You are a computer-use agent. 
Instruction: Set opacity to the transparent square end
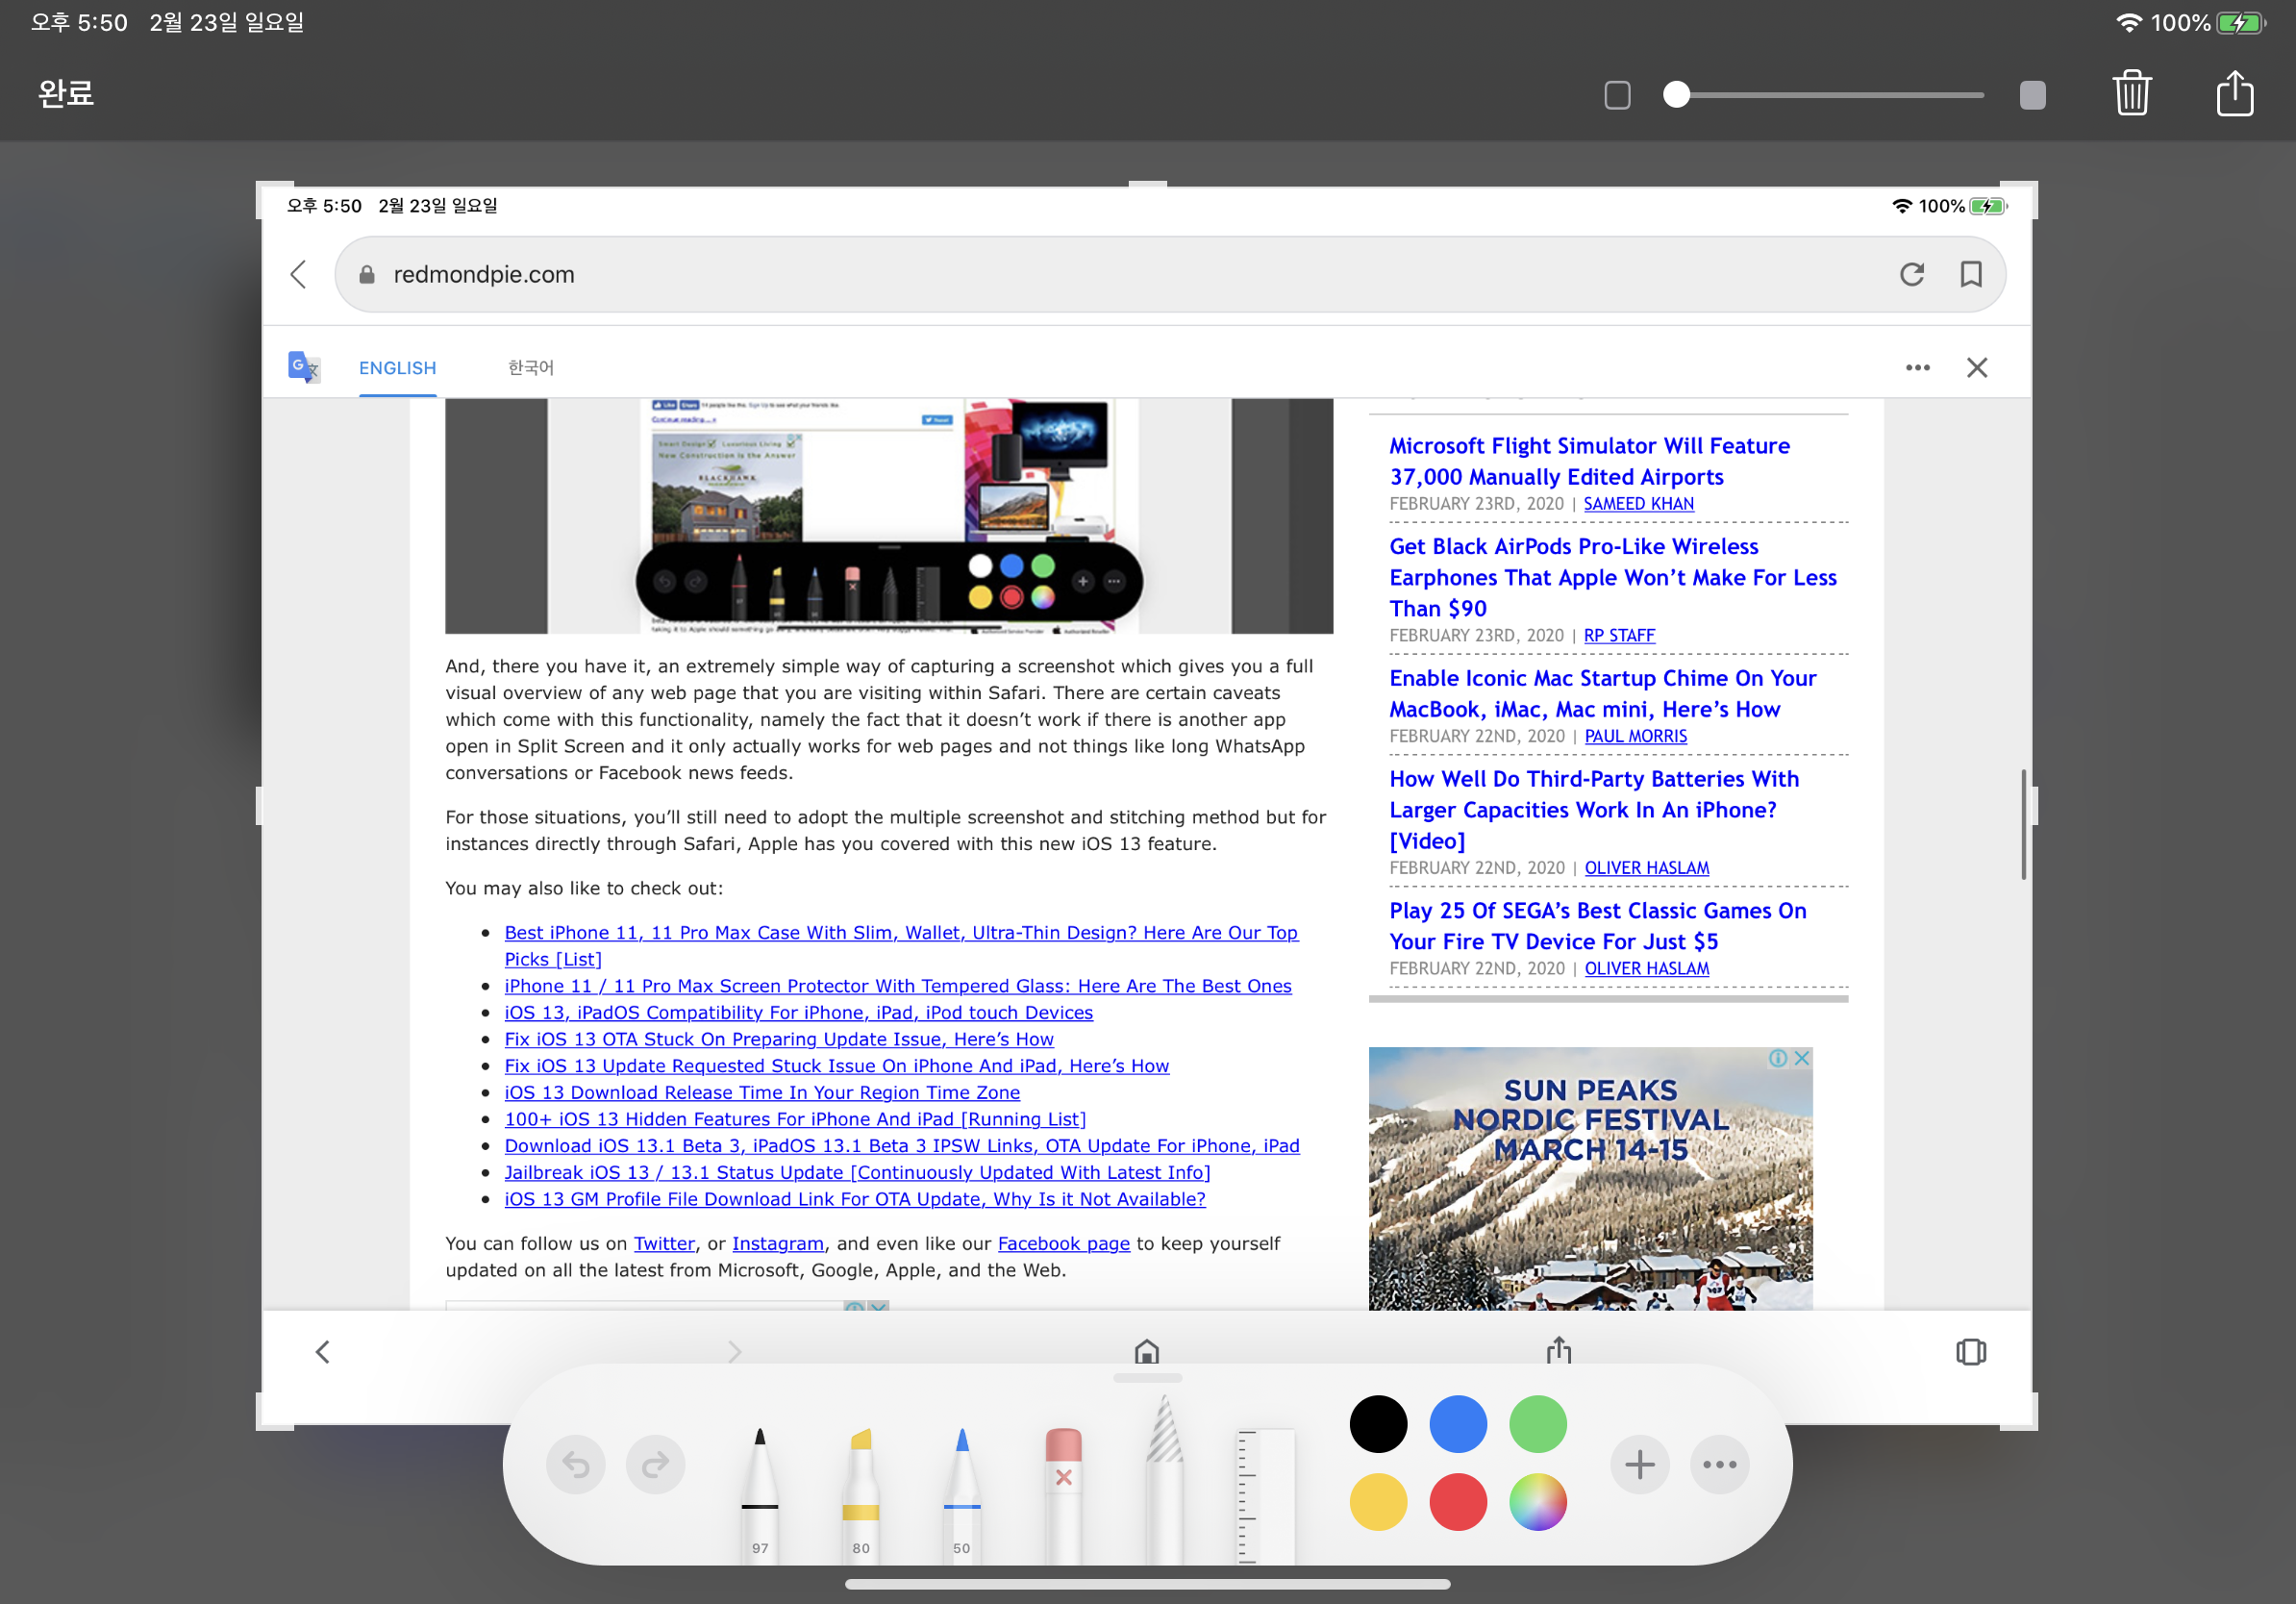[1617, 95]
